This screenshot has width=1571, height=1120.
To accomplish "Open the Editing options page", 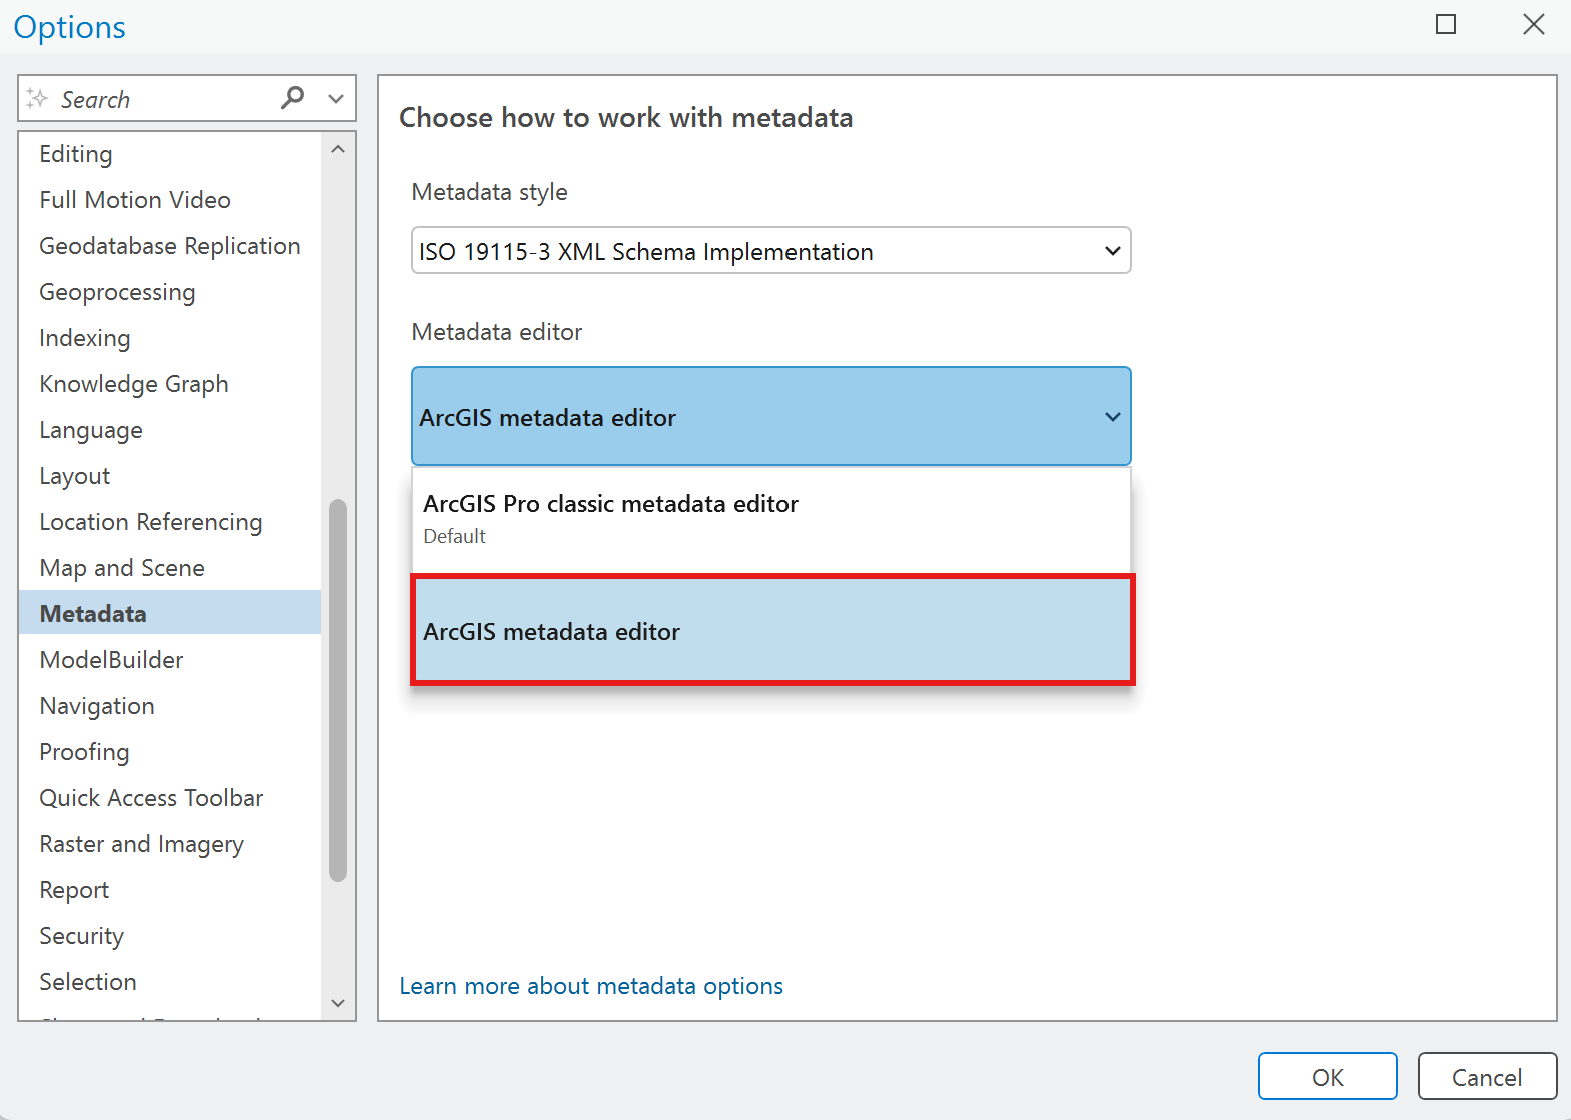I will [x=170, y=154].
